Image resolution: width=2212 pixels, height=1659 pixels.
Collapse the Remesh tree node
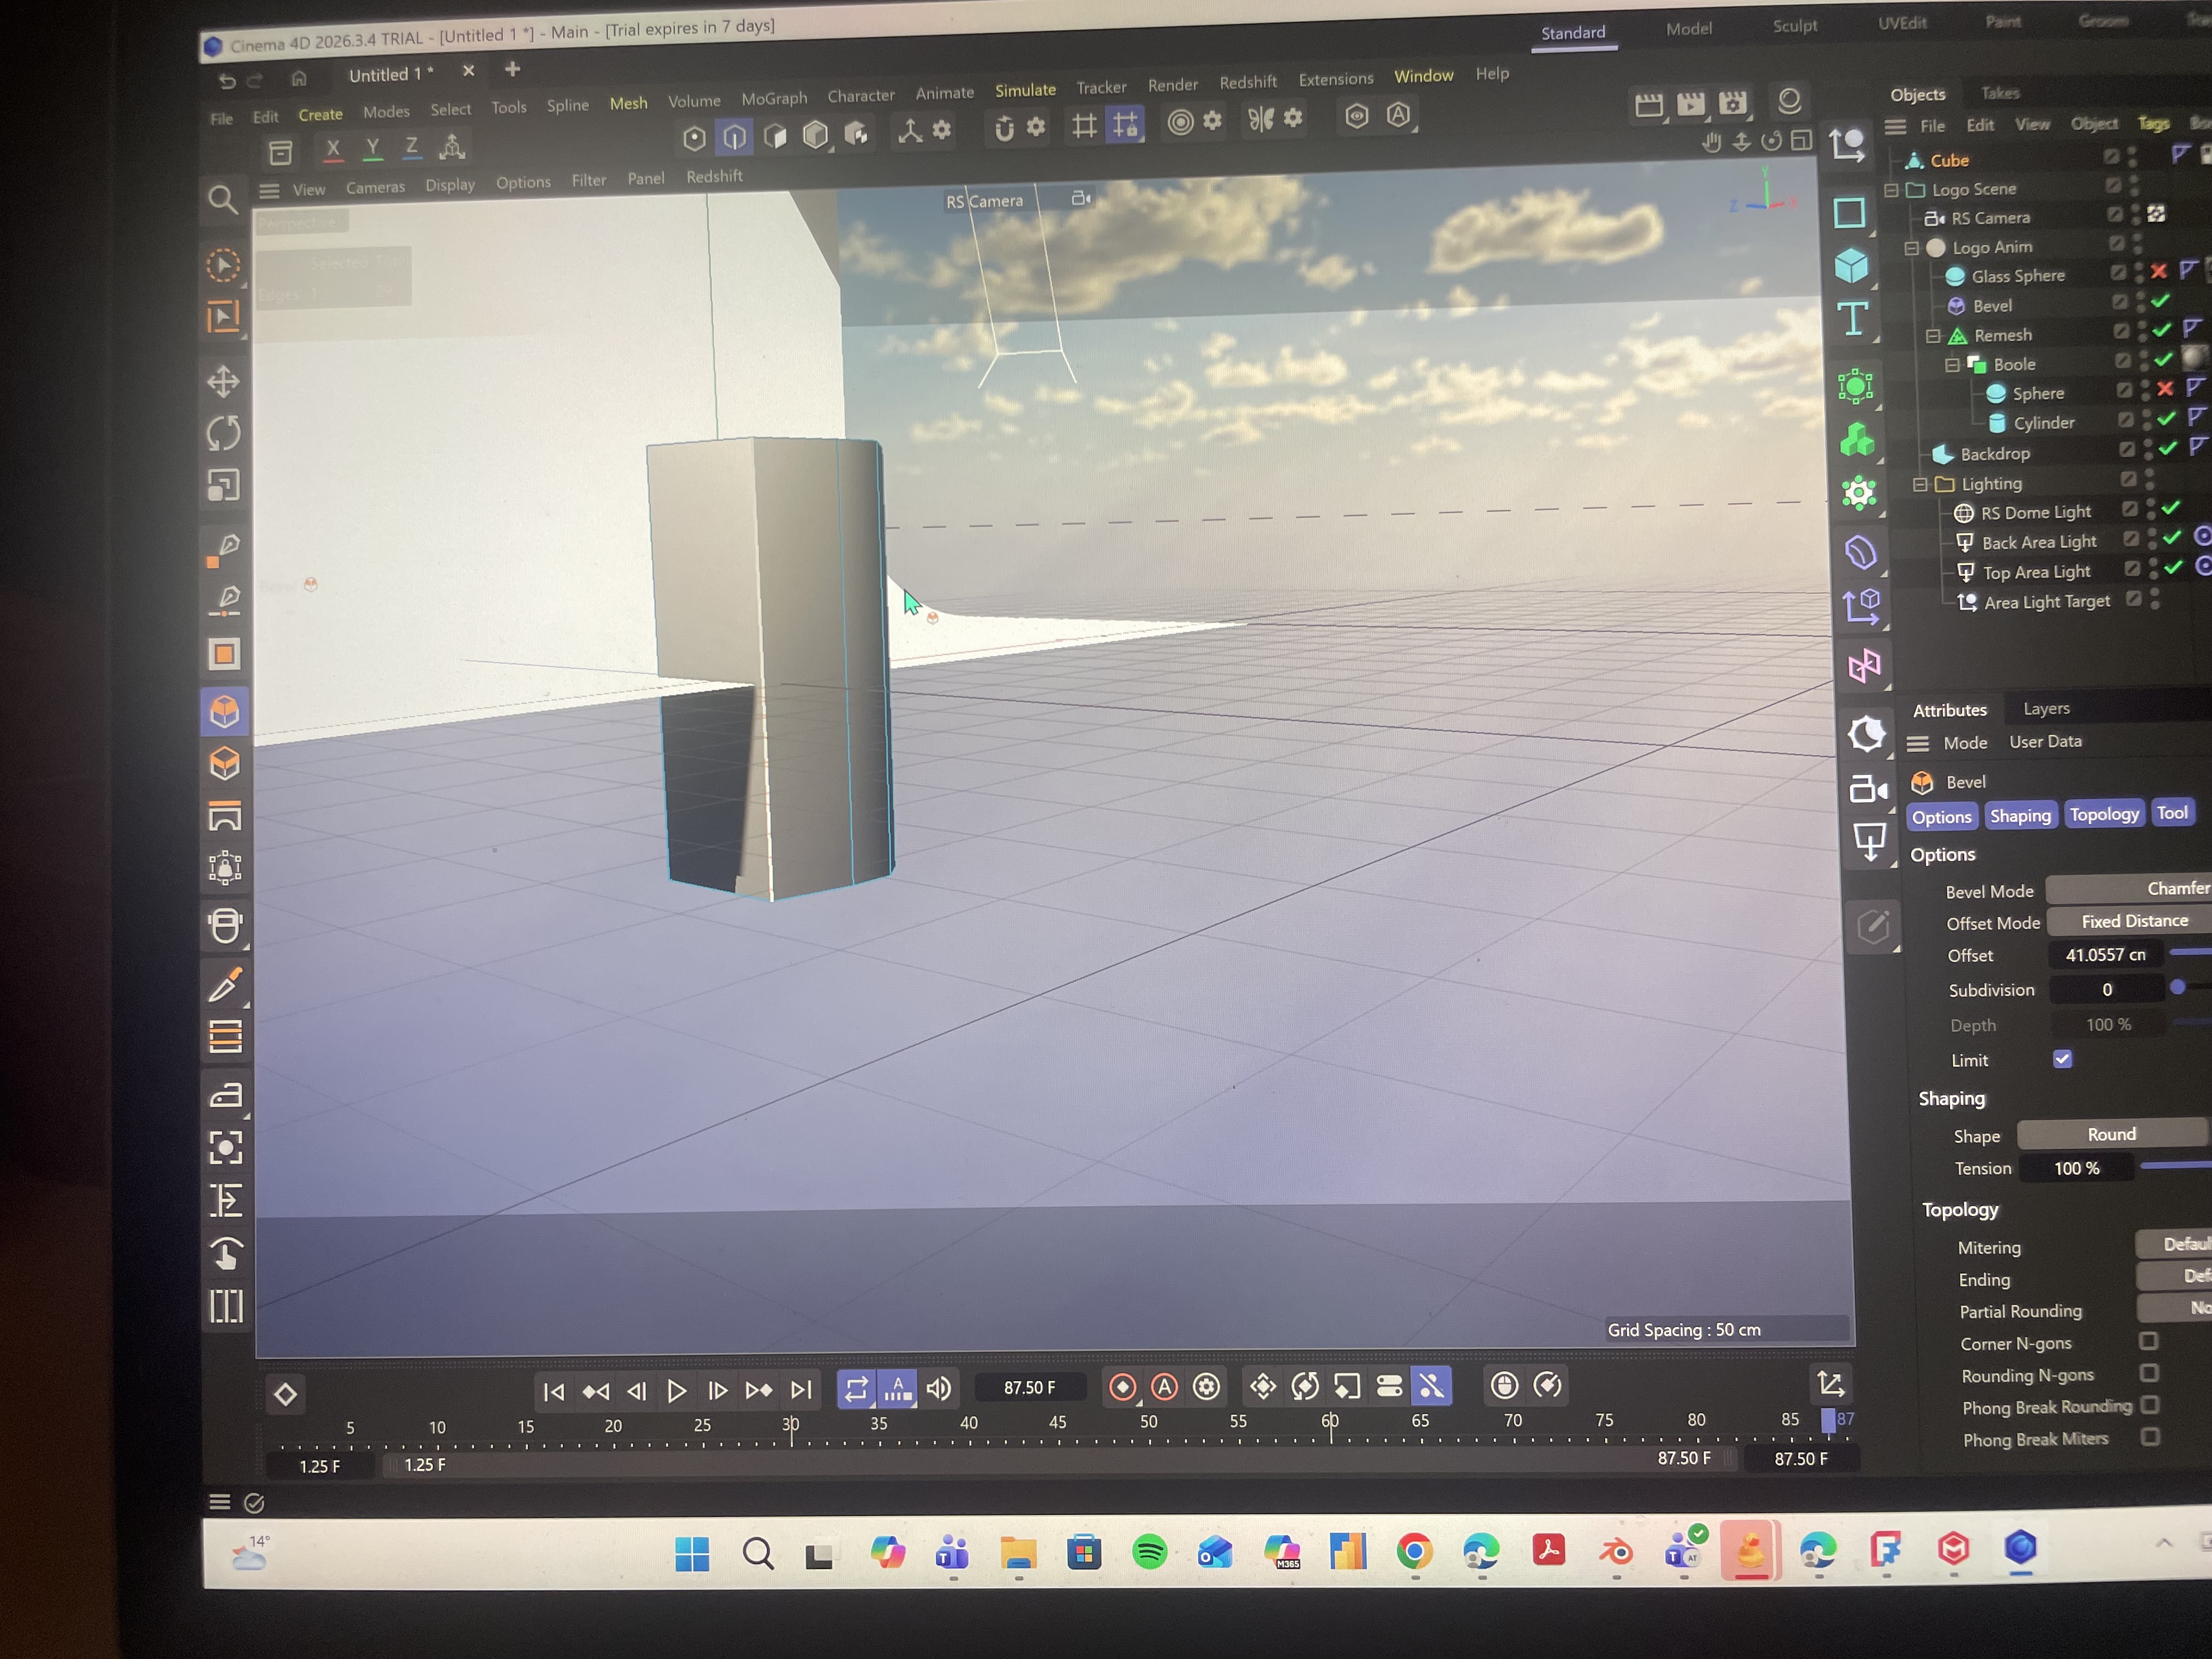1932,336
